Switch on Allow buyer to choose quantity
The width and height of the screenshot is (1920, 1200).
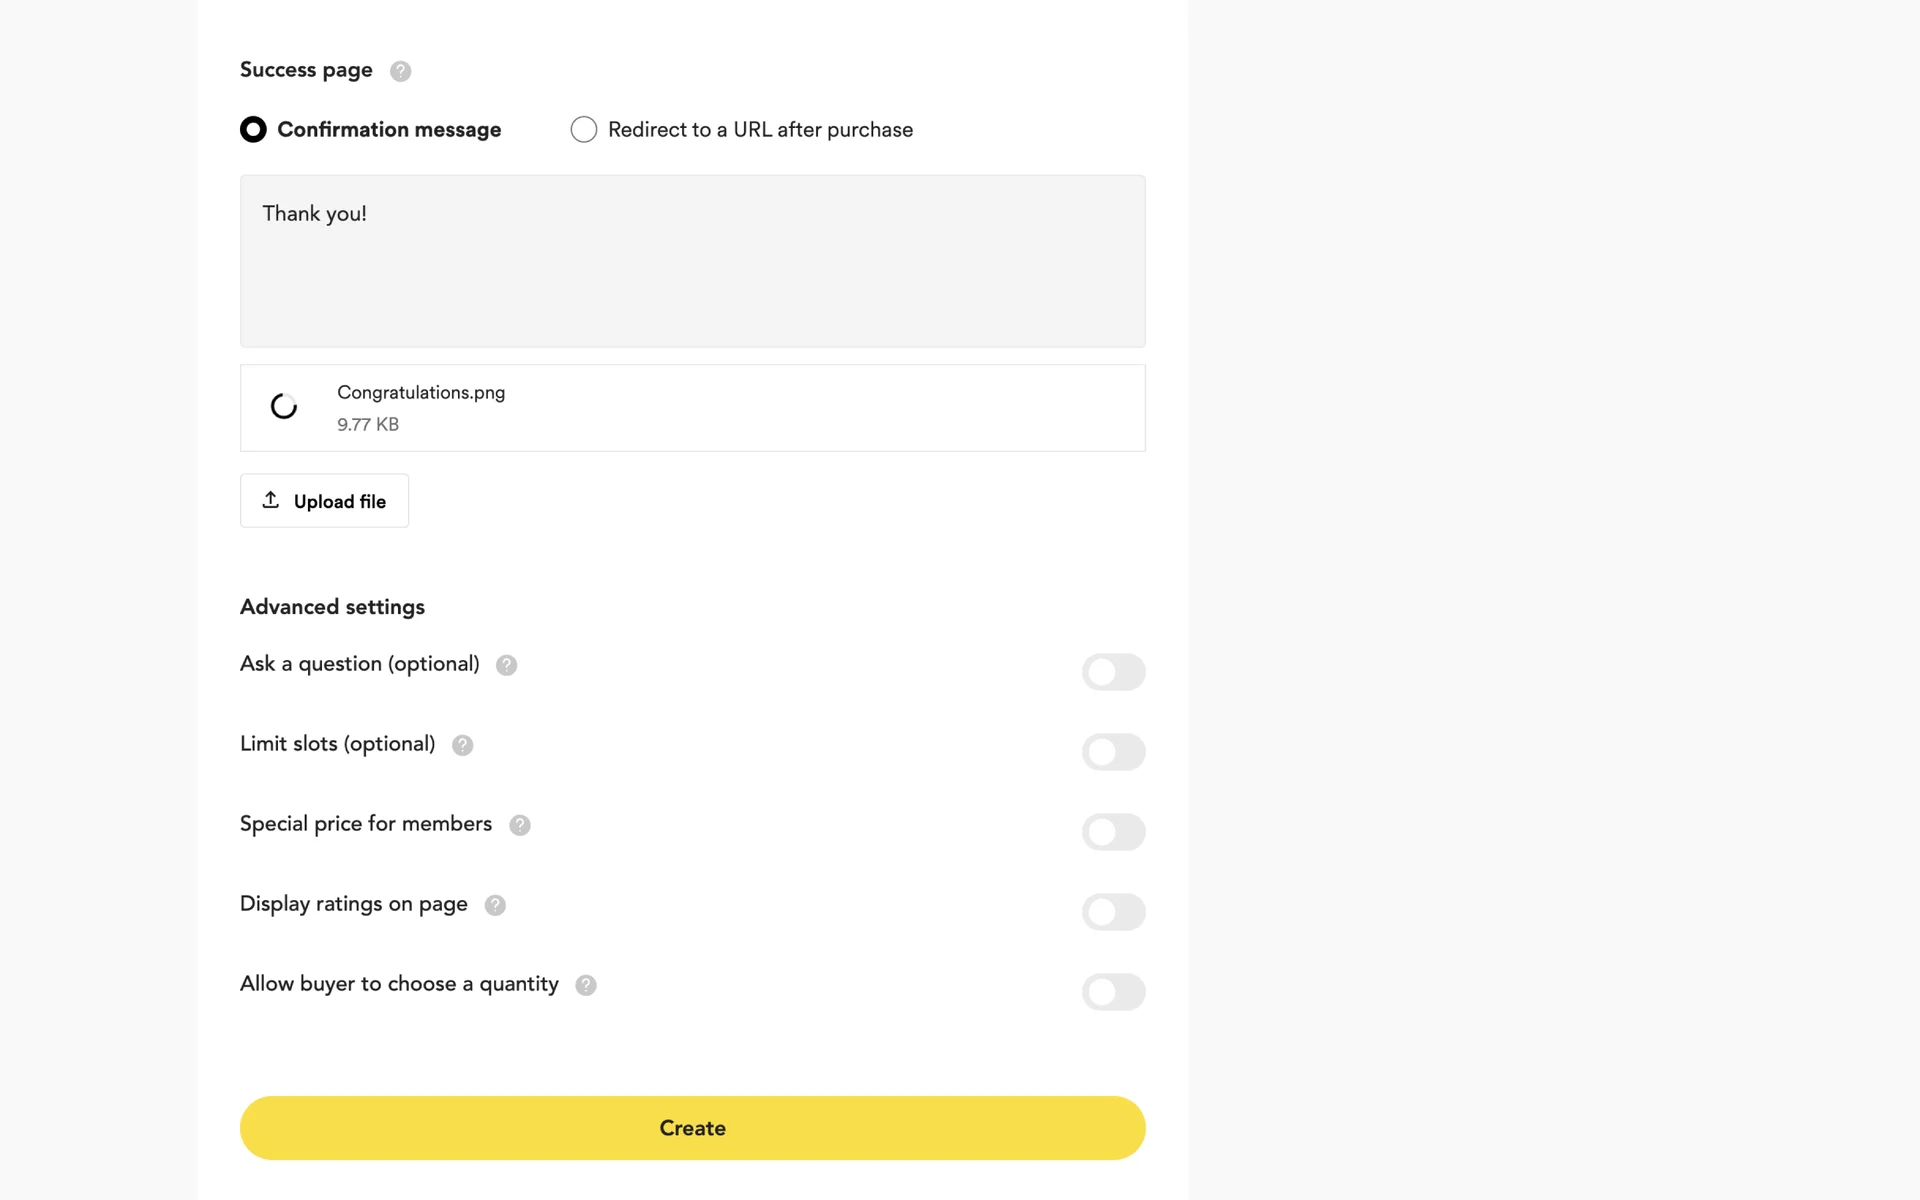(1113, 992)
